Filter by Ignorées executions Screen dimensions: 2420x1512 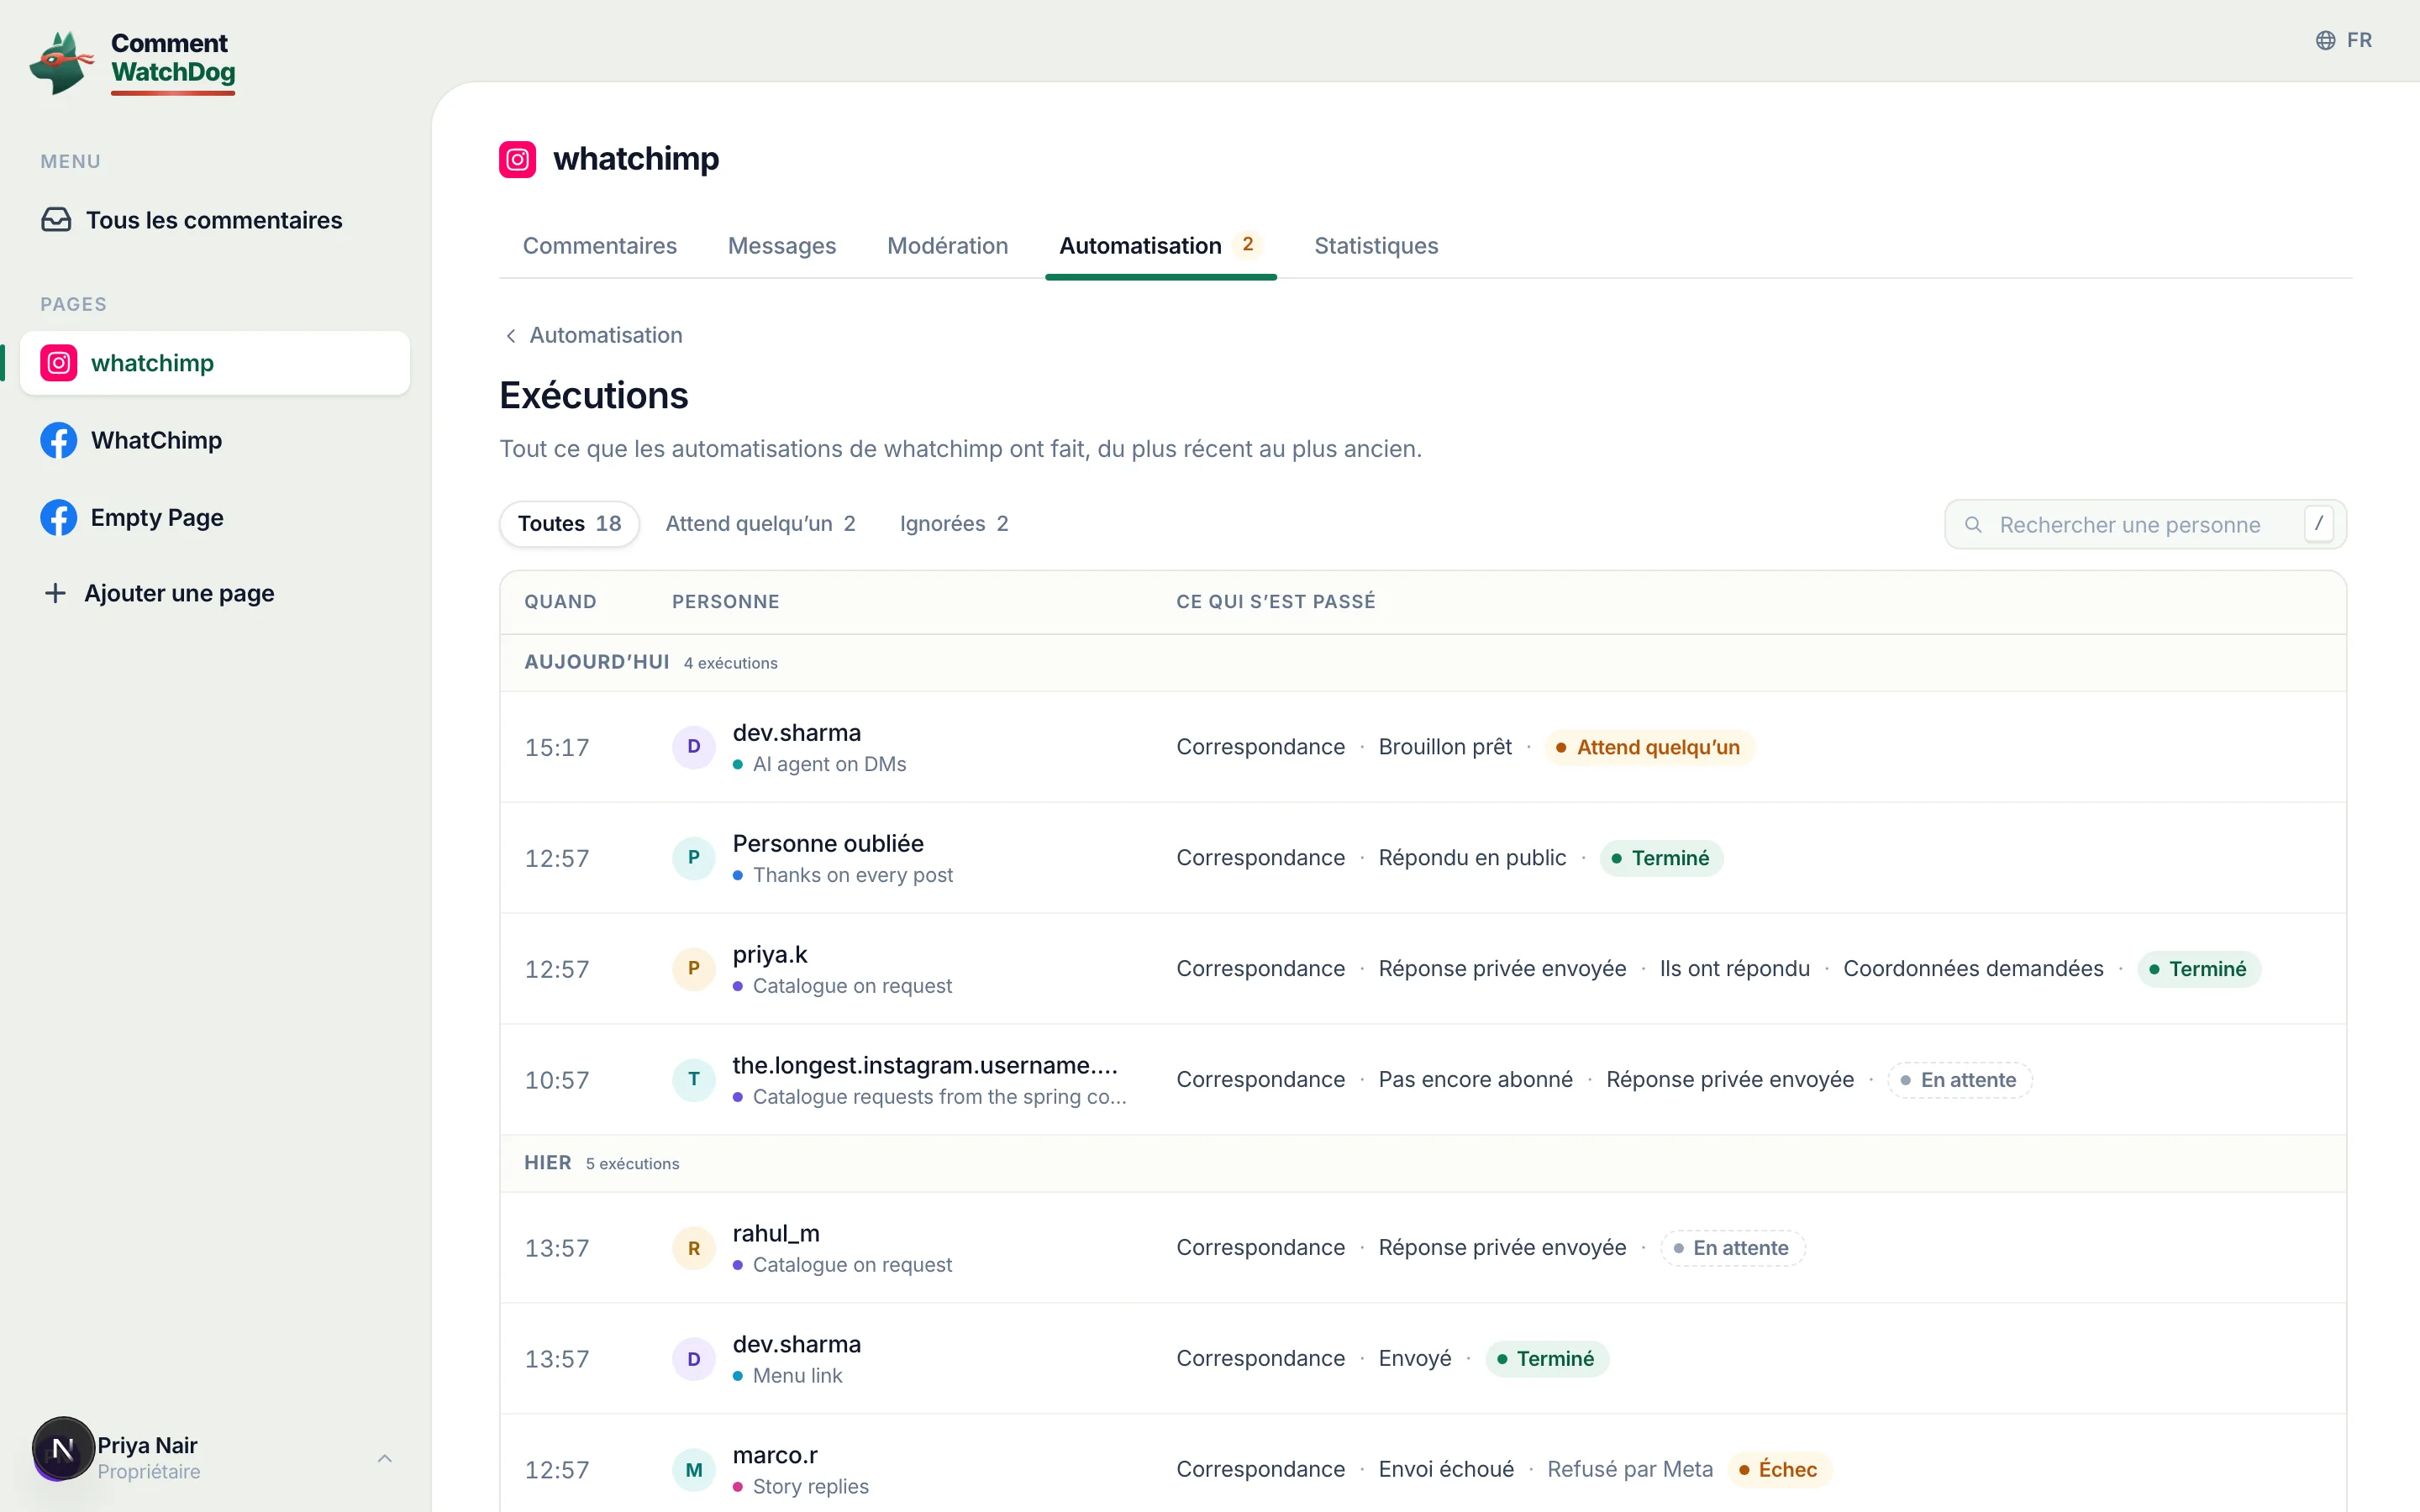(x=954, y=524)
